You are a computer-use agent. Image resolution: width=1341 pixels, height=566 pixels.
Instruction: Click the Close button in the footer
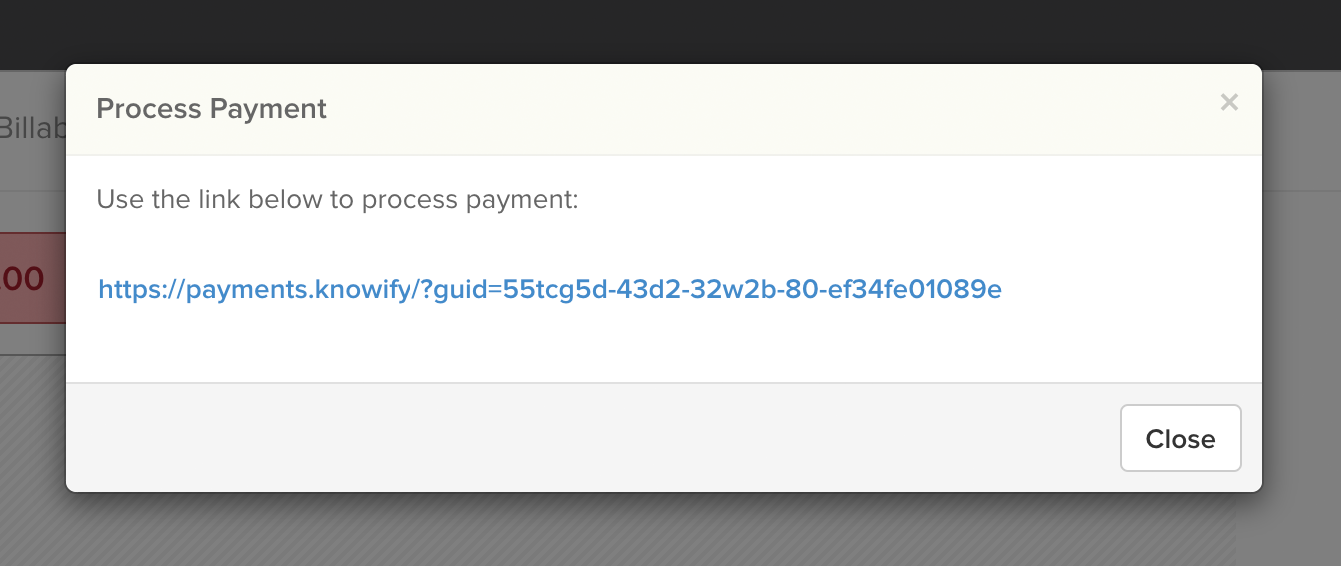tap(1180, 438)
